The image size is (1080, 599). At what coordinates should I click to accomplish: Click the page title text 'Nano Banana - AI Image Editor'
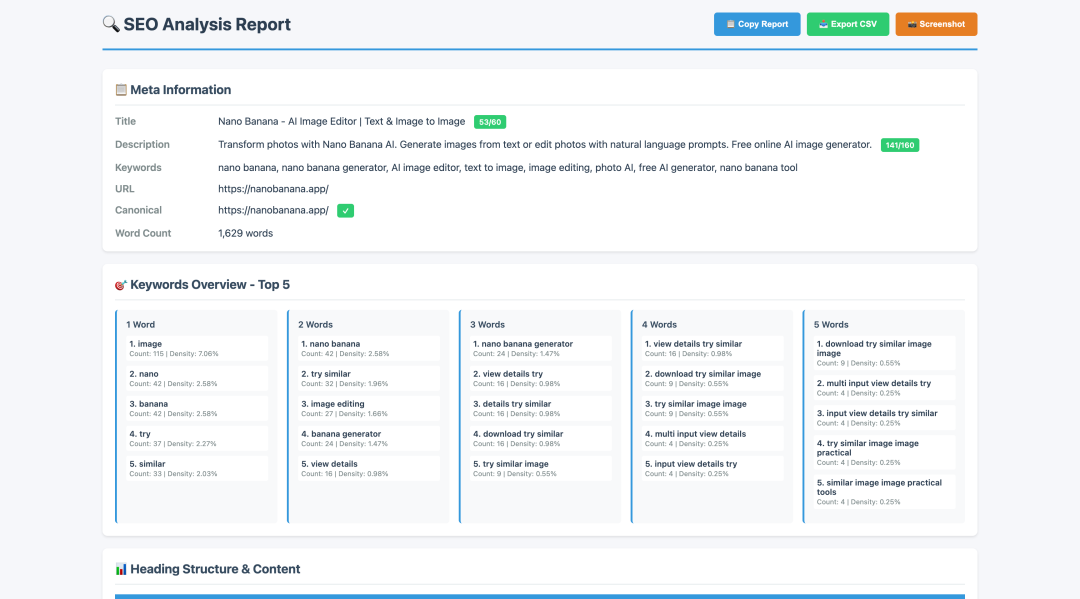(342, 121)
